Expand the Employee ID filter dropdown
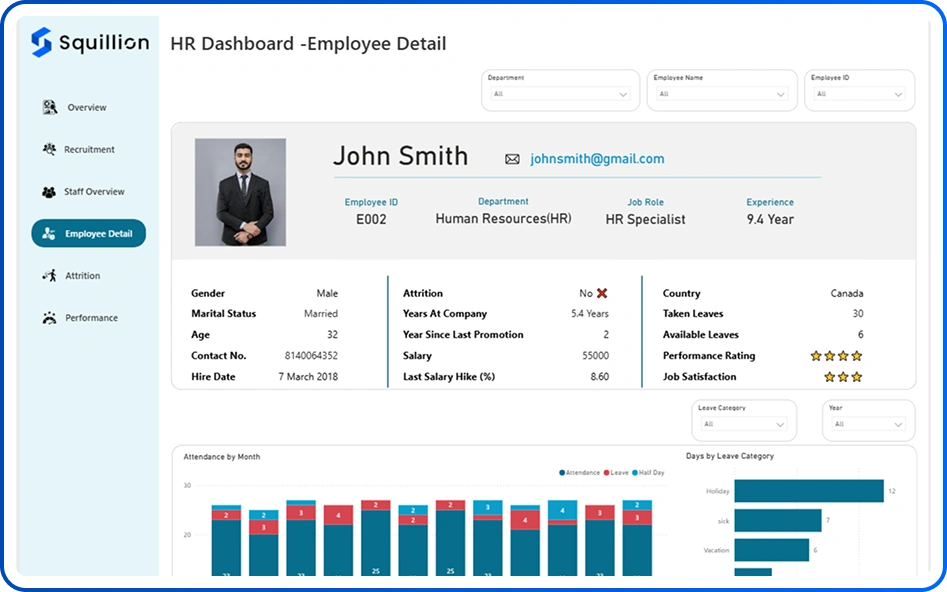Viewport: 947px width, 592px height. click(x=859, y=94)
